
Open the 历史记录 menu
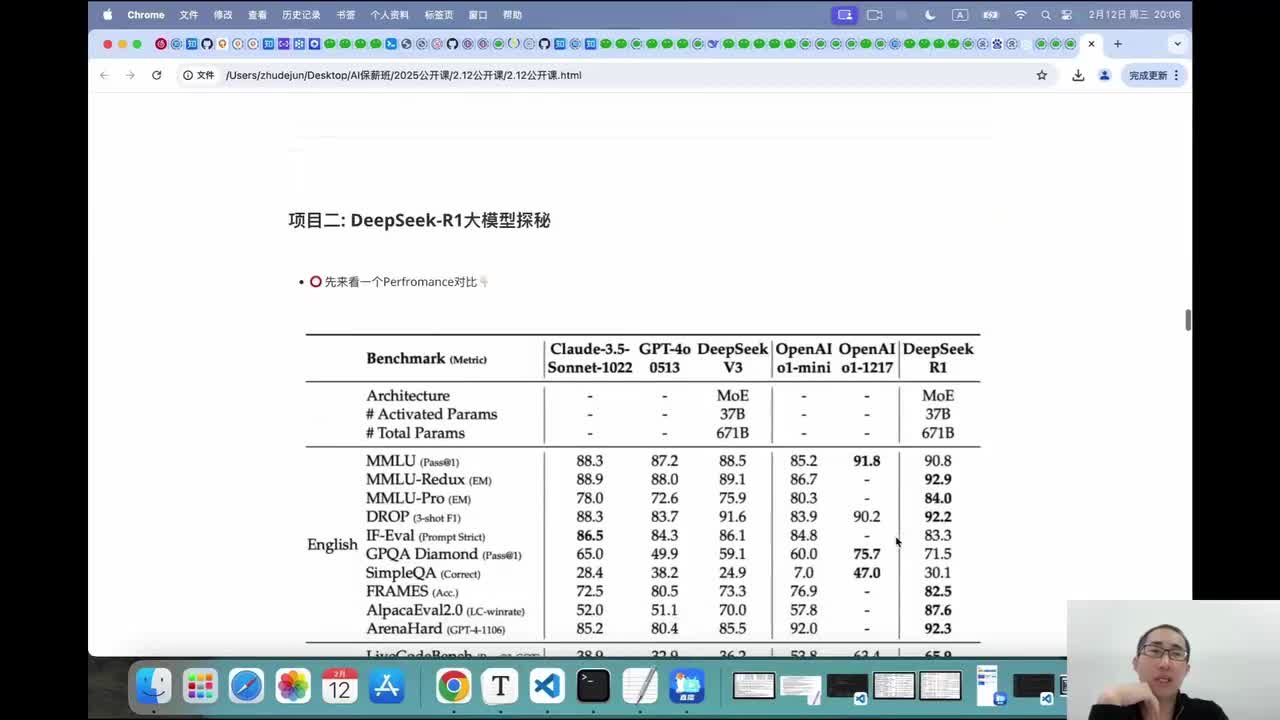(301, 15)
